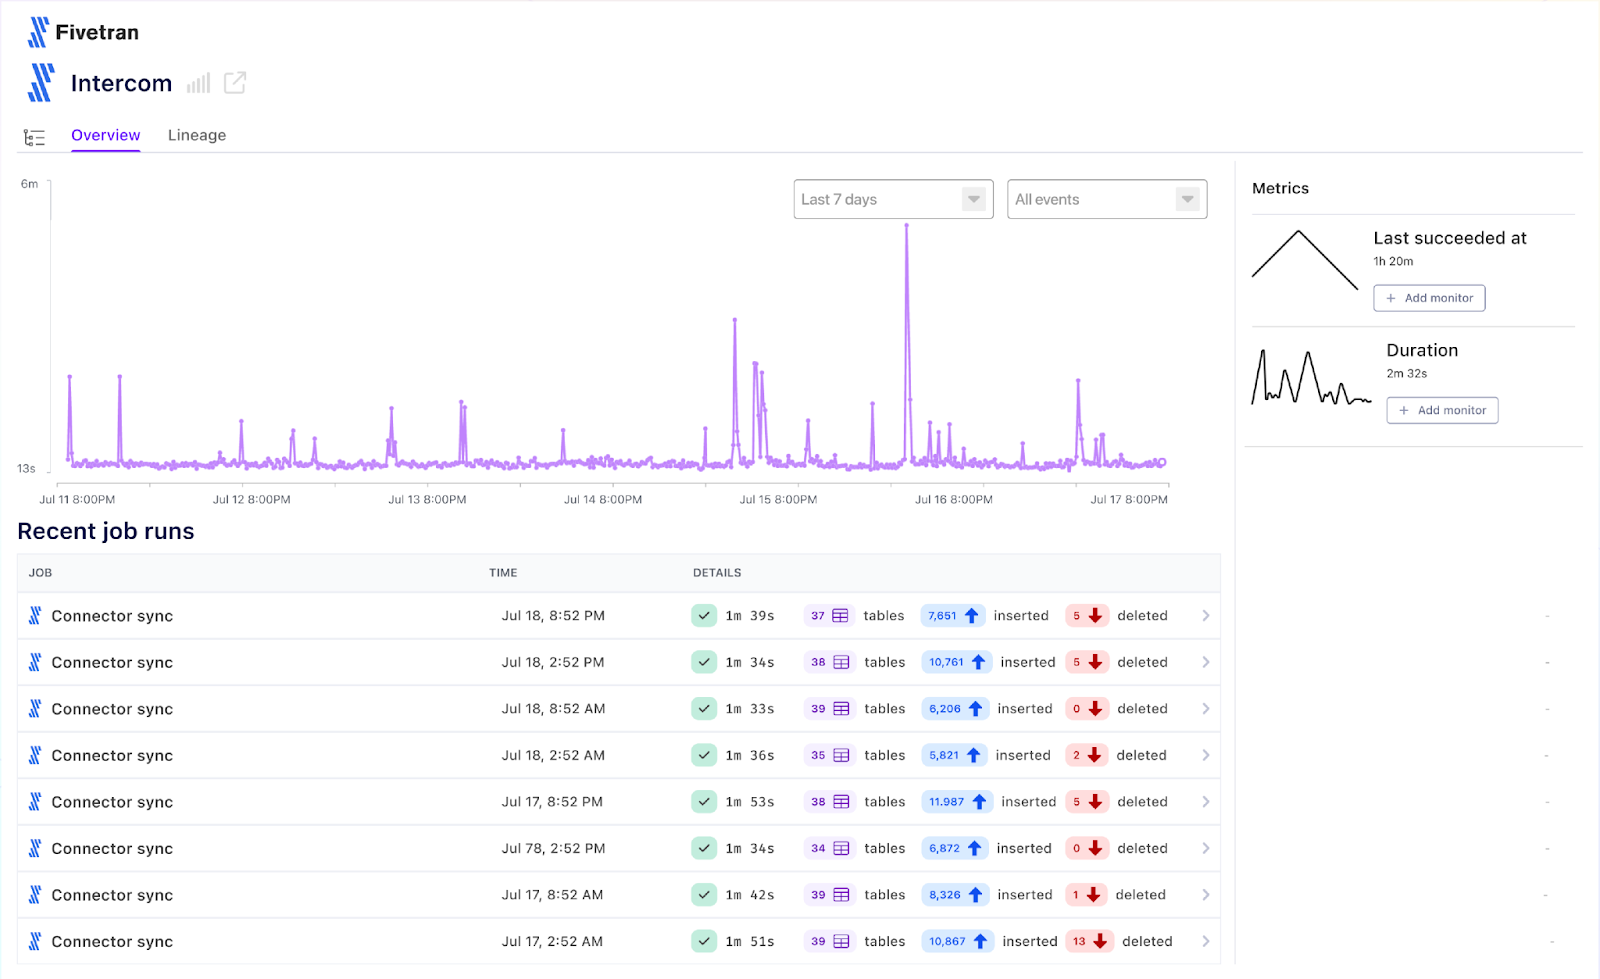Switch to the Overview tab
This screenshot has width=1600, height=979.
pos(105,135)
